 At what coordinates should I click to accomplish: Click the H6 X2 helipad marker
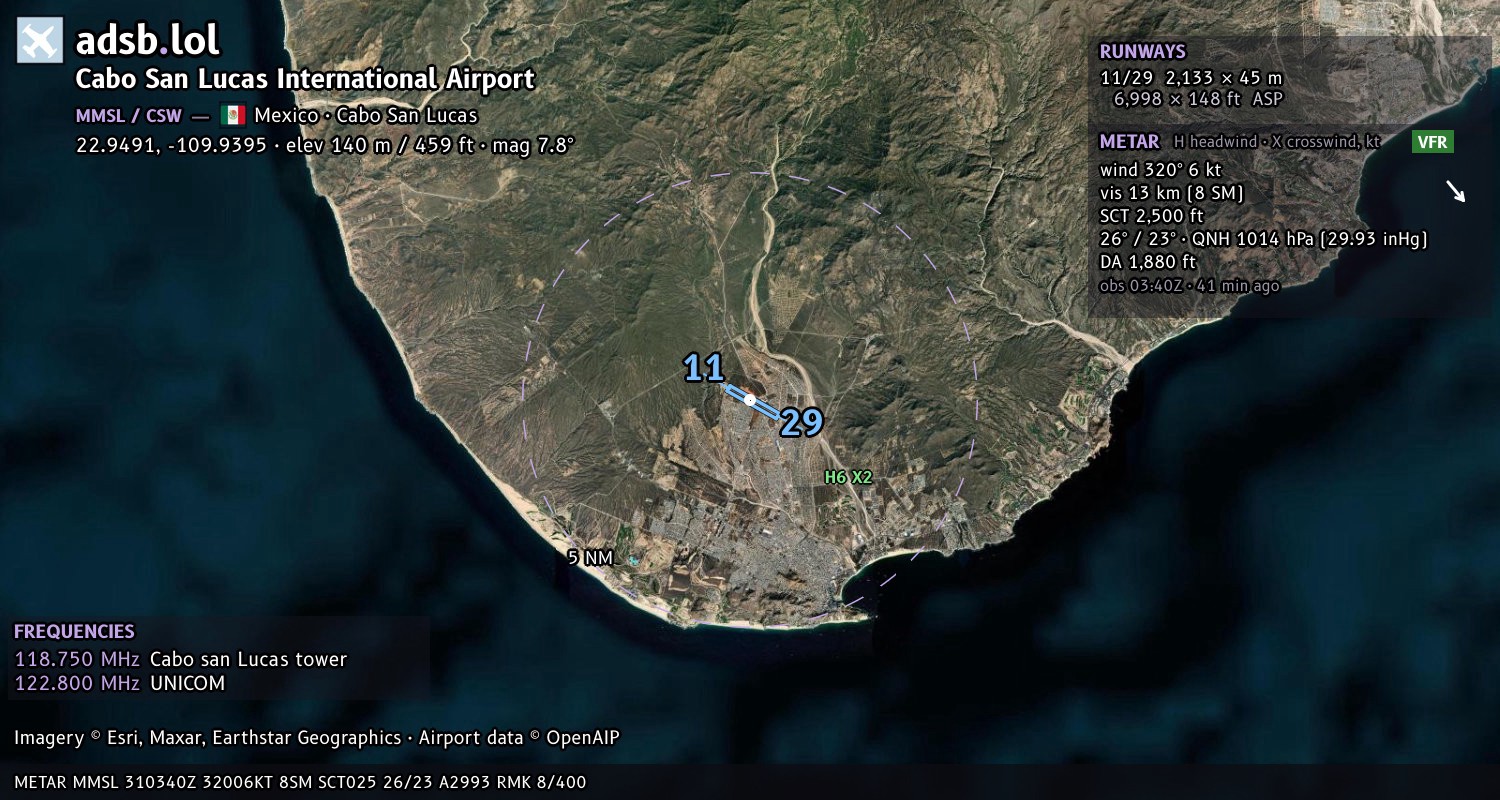coord(848,478)
